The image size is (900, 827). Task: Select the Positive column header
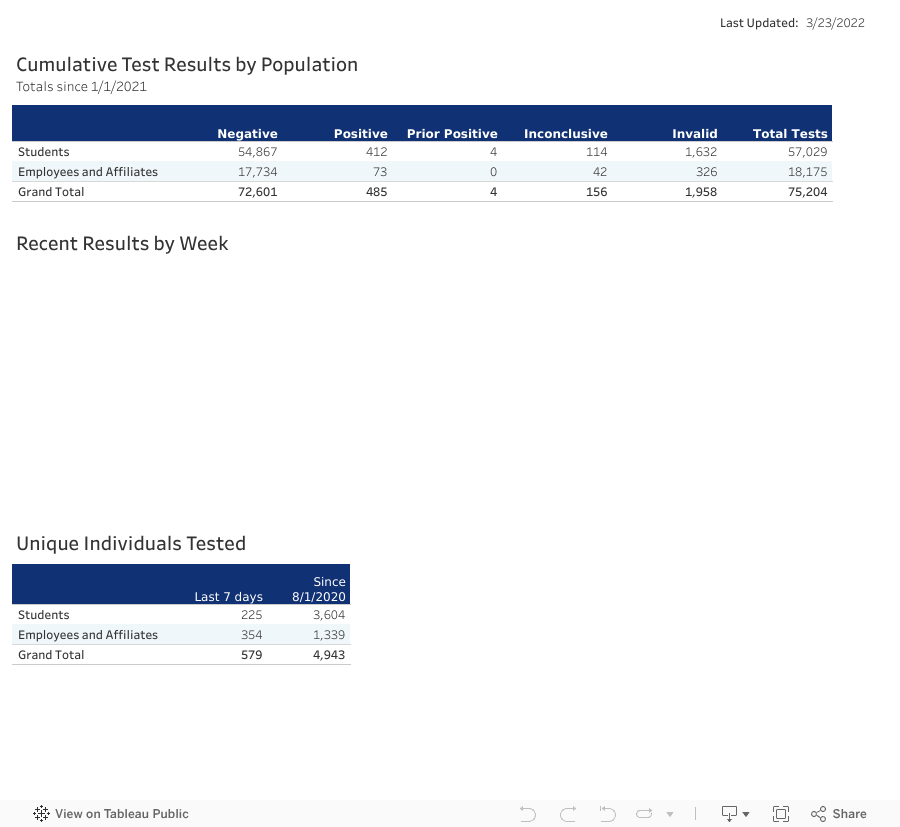click(360, 134)
